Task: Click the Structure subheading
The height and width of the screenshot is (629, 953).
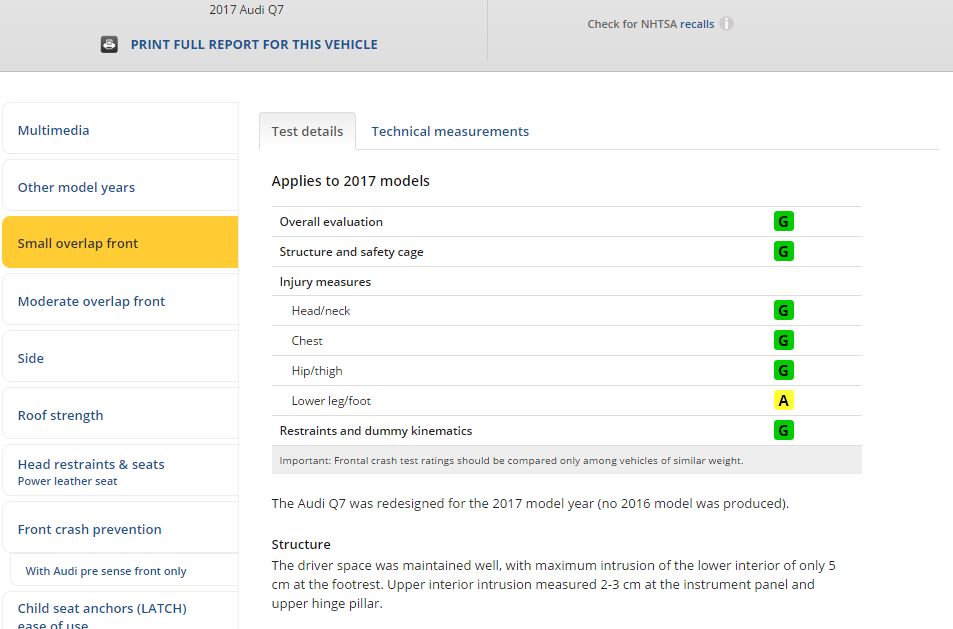Action: pos(301,545)
